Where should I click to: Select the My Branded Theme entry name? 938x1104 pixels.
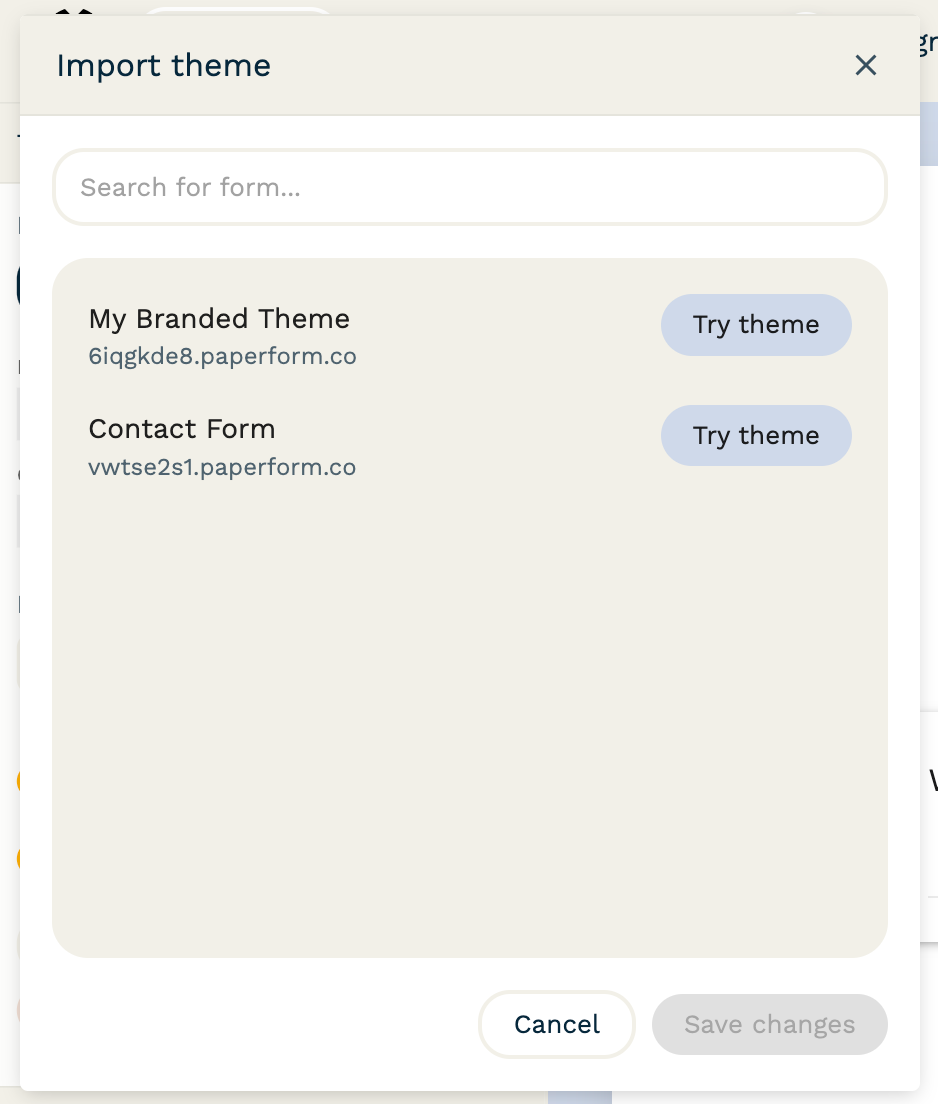click(219, 319)
